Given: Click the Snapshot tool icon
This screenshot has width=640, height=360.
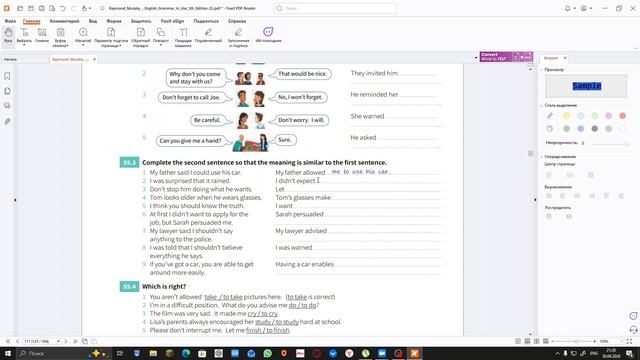Looking at the screenshot, I should (42, 32).
